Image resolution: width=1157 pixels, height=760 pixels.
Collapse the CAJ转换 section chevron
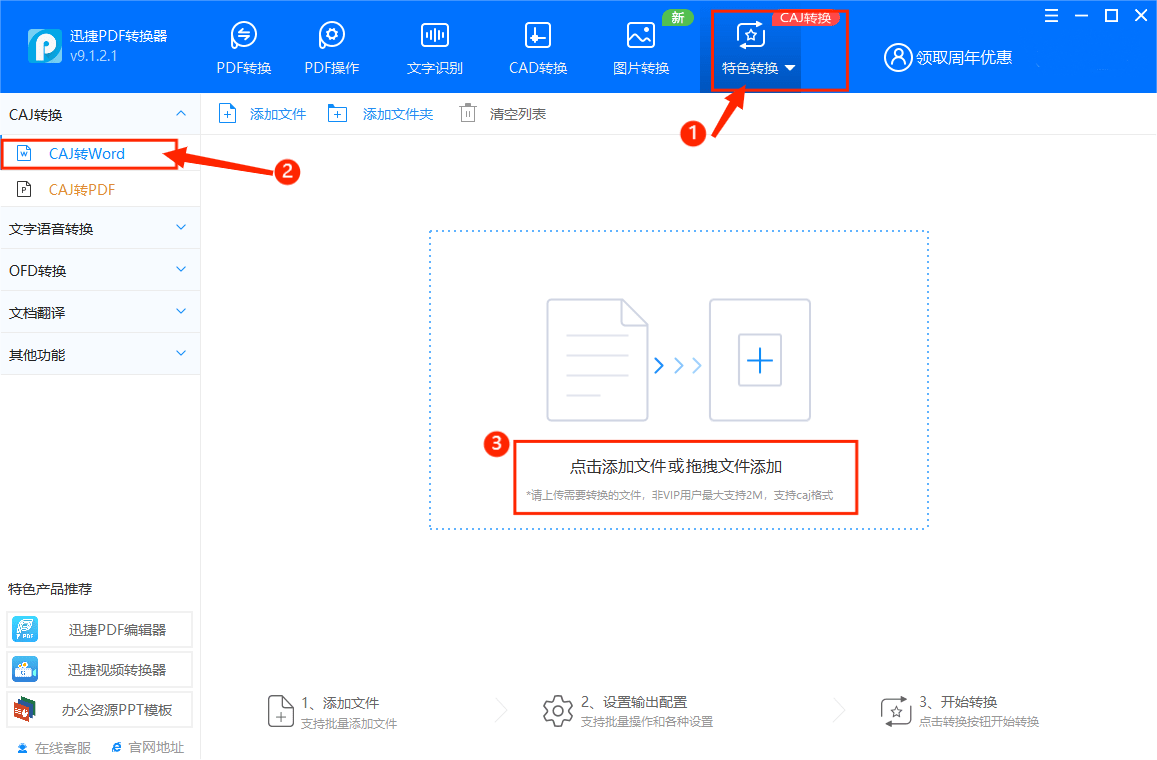tap(181, 114)
